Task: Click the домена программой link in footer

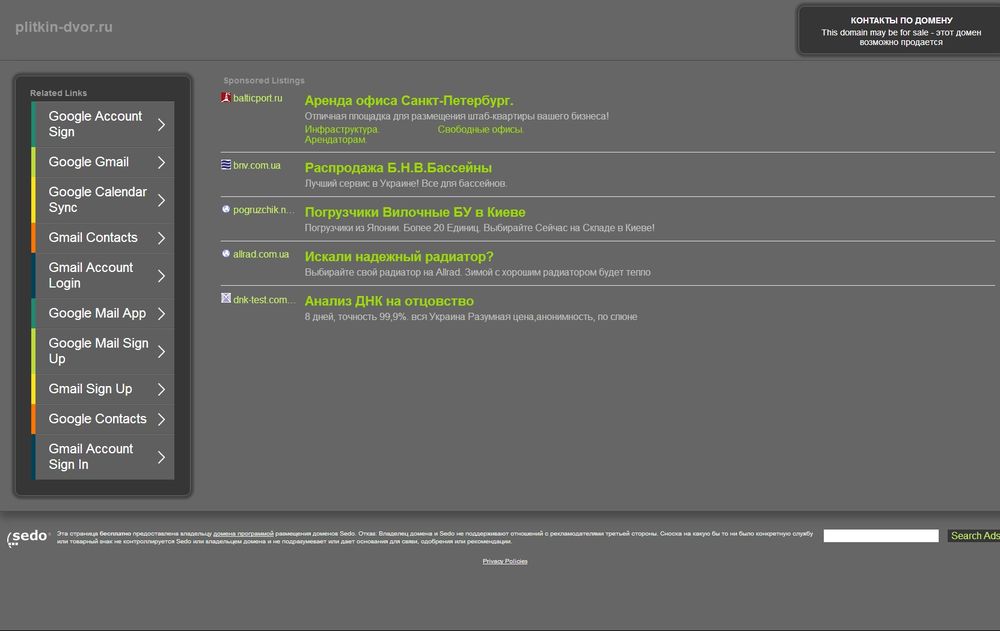Action: (x=243, y=533)
